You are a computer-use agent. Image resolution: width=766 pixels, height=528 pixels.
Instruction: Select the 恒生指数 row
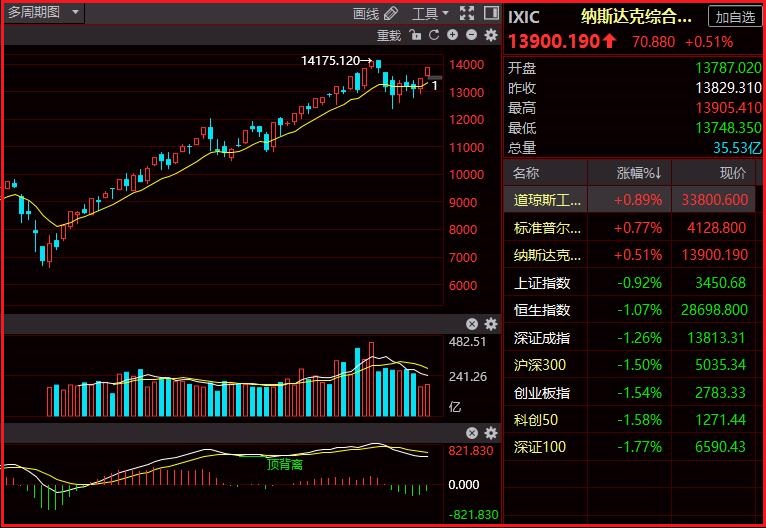[x=630, y=310]
